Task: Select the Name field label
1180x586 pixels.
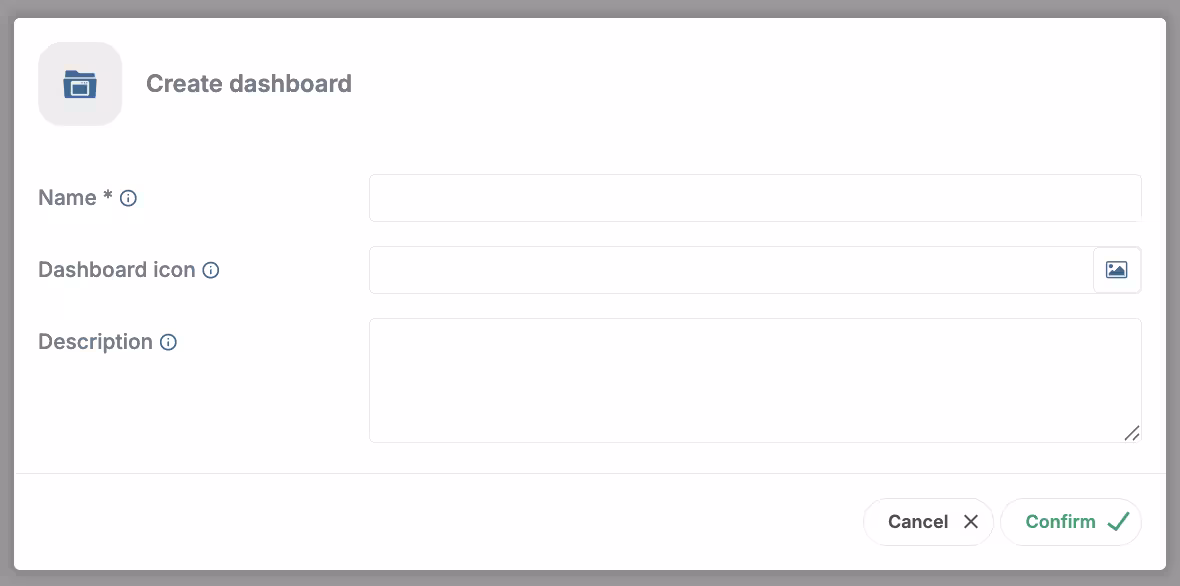Action: (65, 197)
